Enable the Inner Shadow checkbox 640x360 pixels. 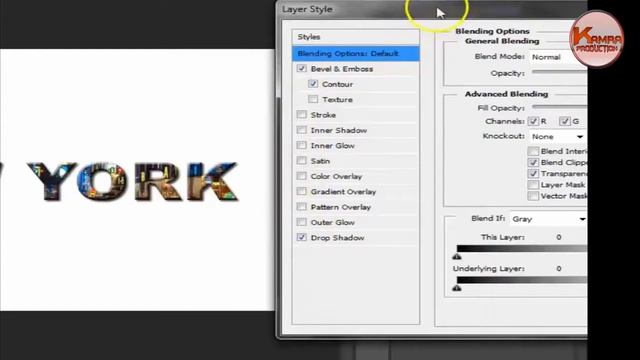(302, 130)
